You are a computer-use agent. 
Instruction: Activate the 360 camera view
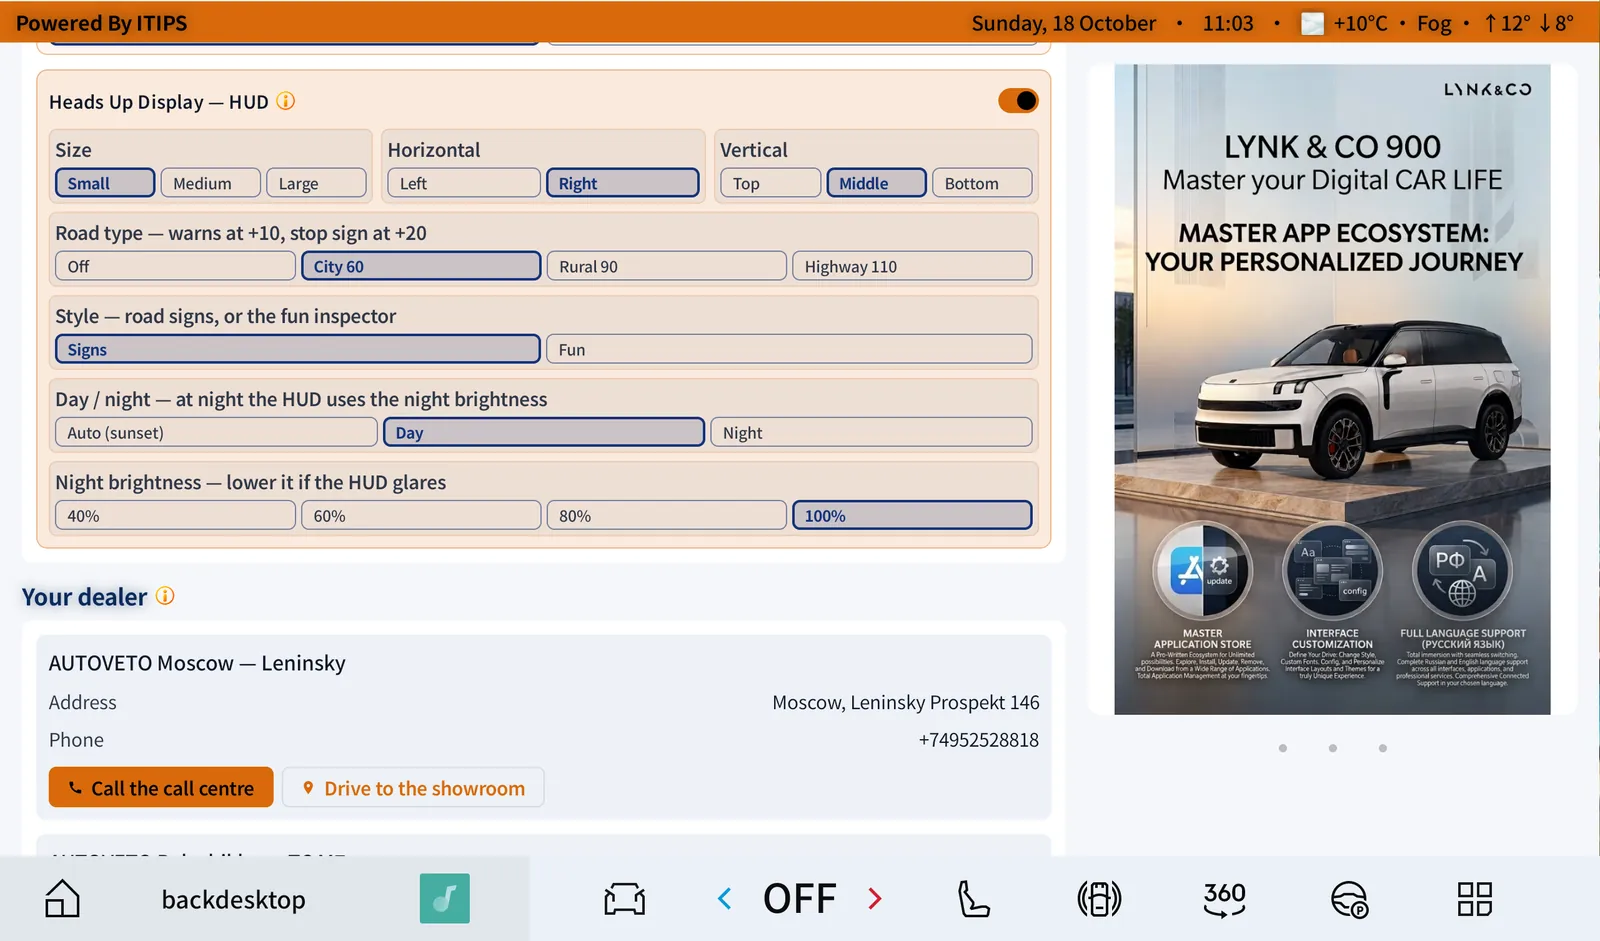pyautogui.click(x=1225, y=898)
